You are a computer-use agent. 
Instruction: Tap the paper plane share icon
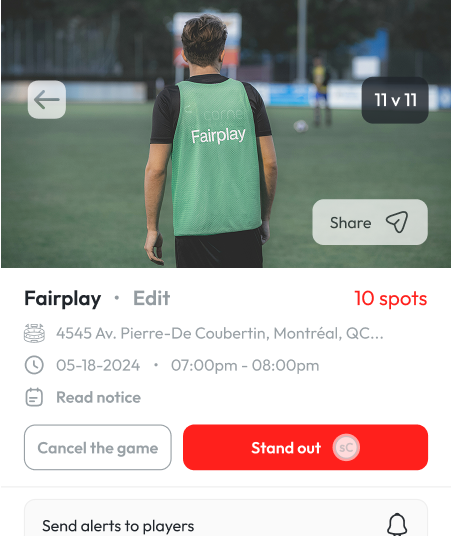pos(397,222)
